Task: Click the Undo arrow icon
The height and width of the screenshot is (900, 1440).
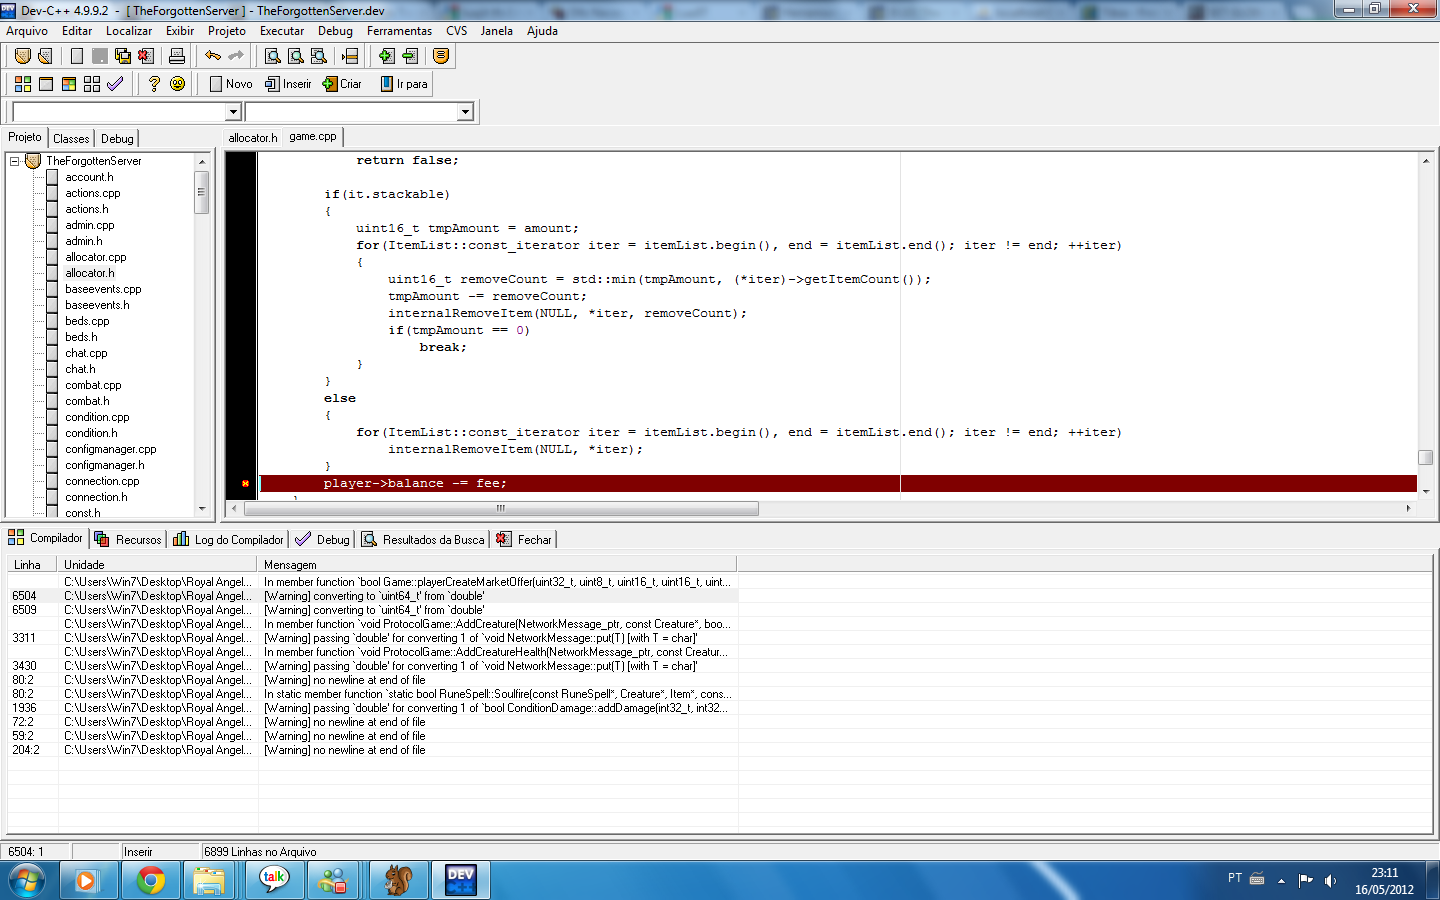Action: click(x=213, y=56)
